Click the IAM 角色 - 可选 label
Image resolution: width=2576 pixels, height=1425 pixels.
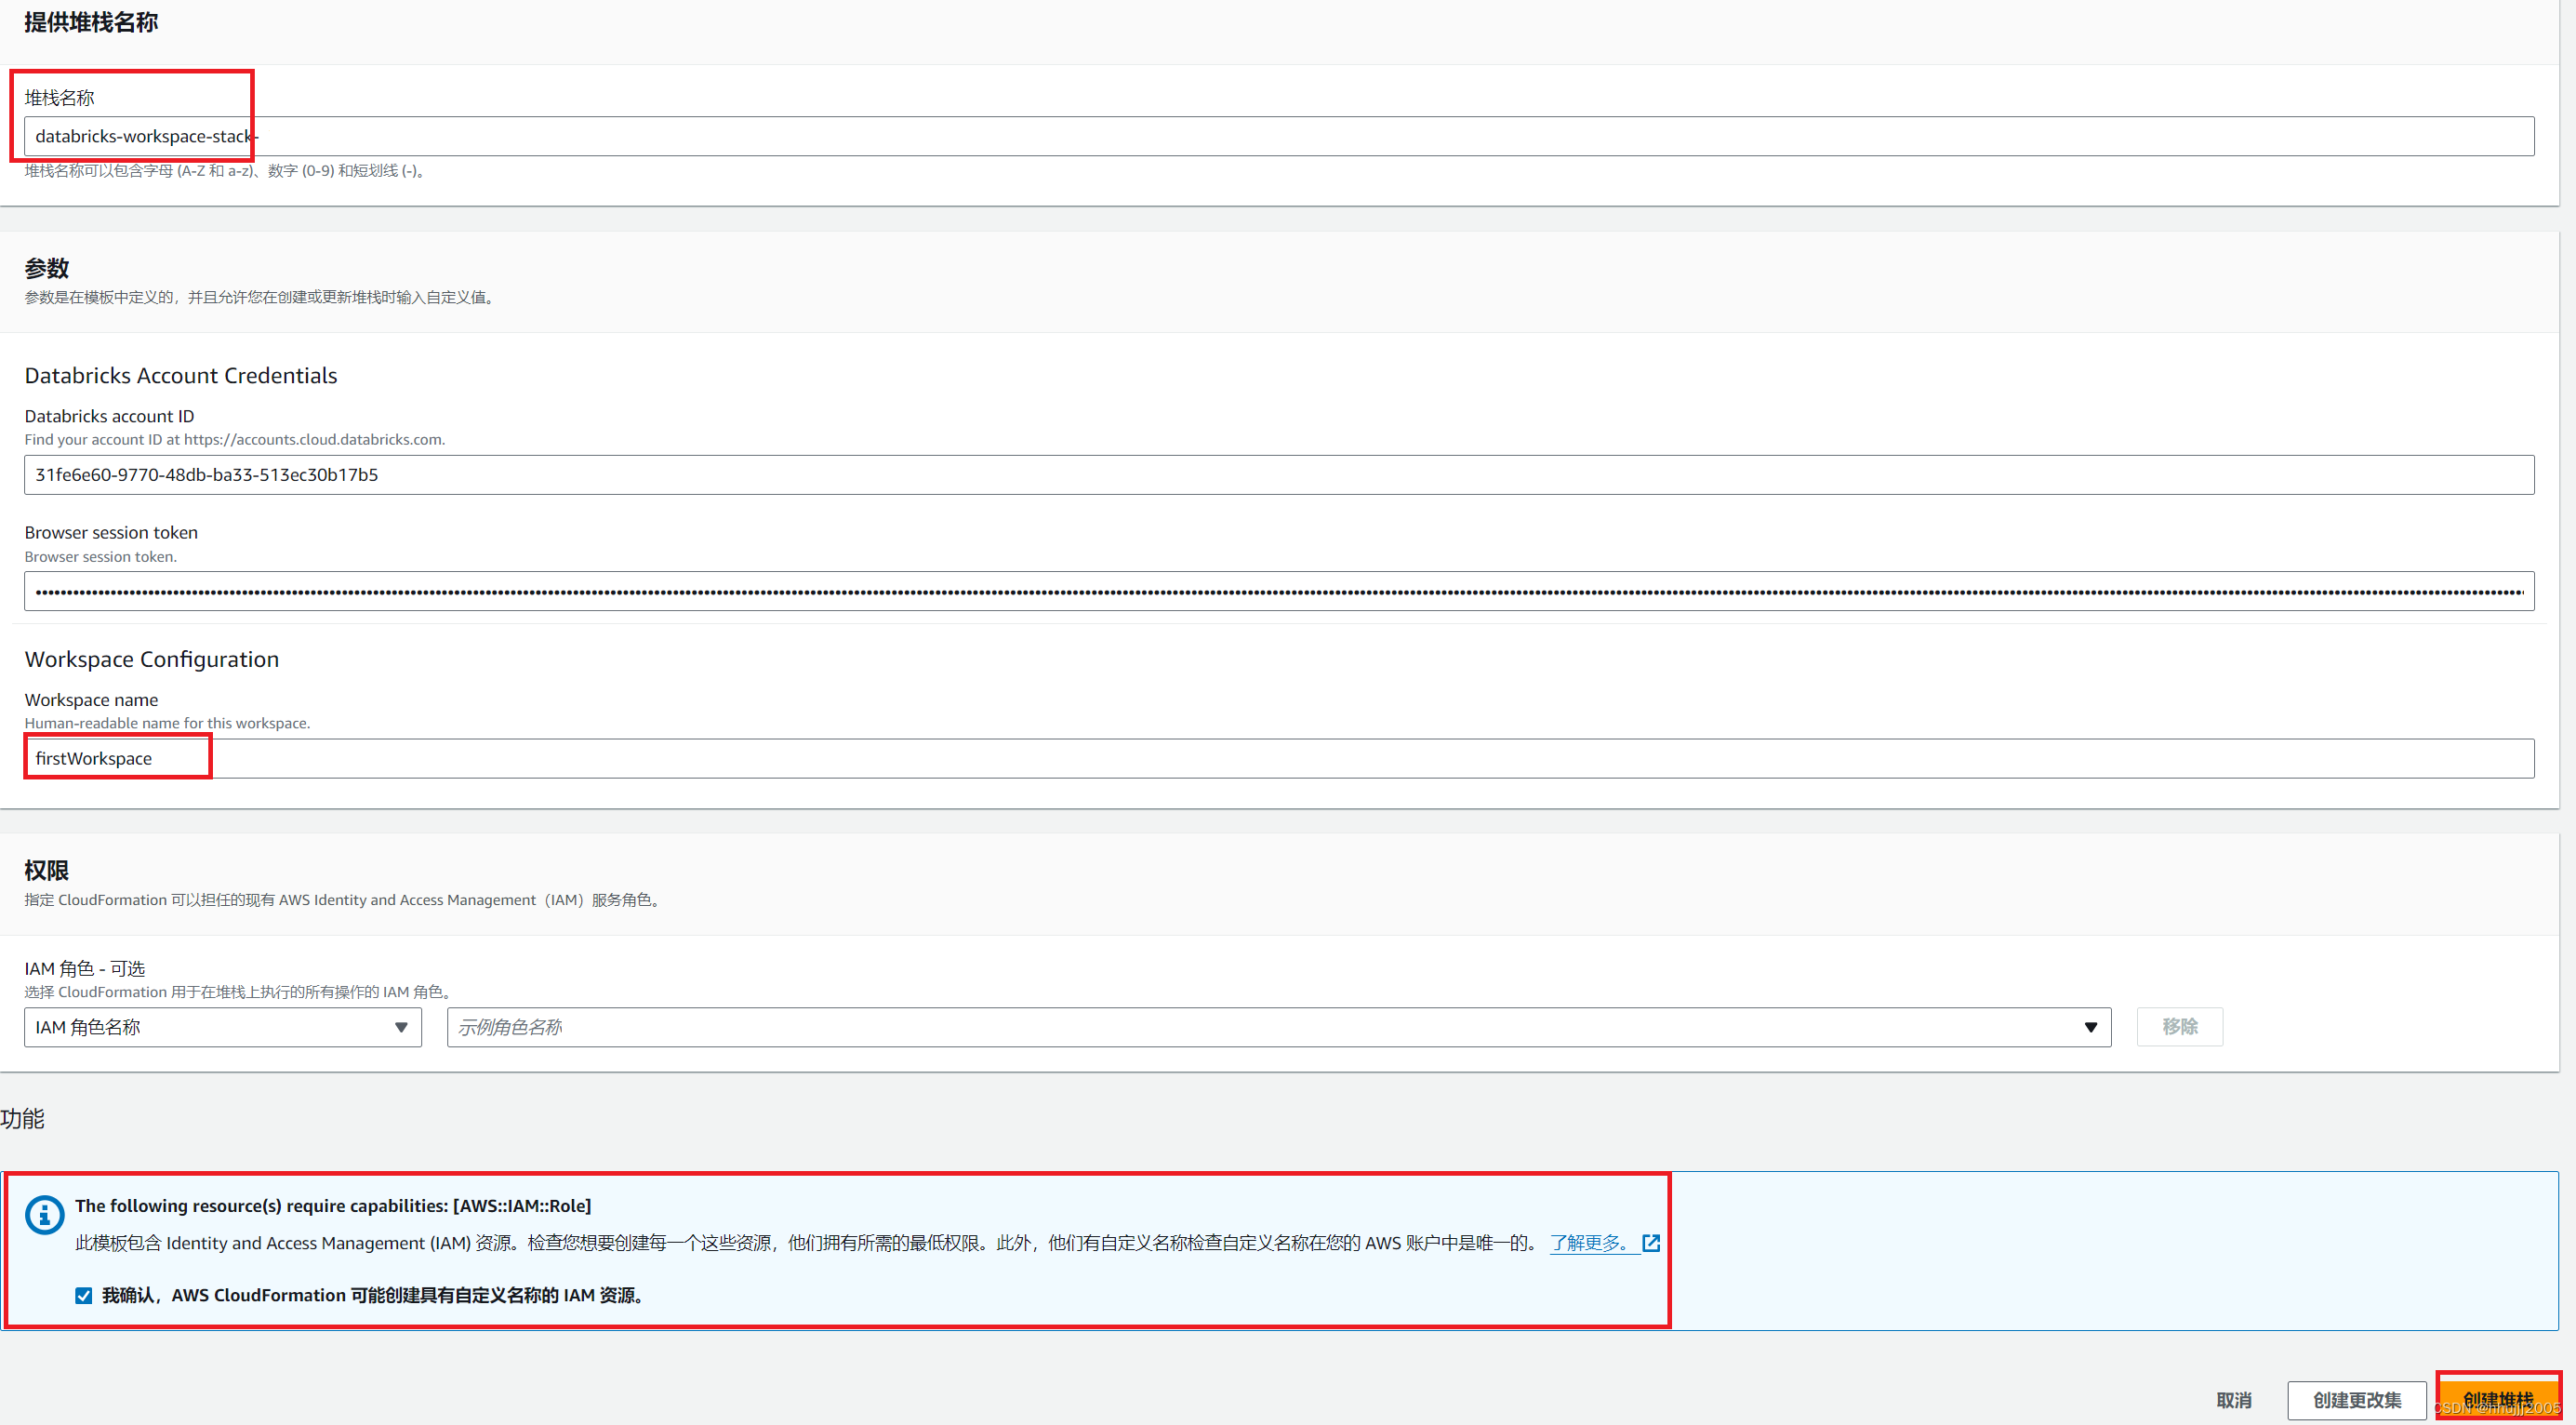pos(85,969)
